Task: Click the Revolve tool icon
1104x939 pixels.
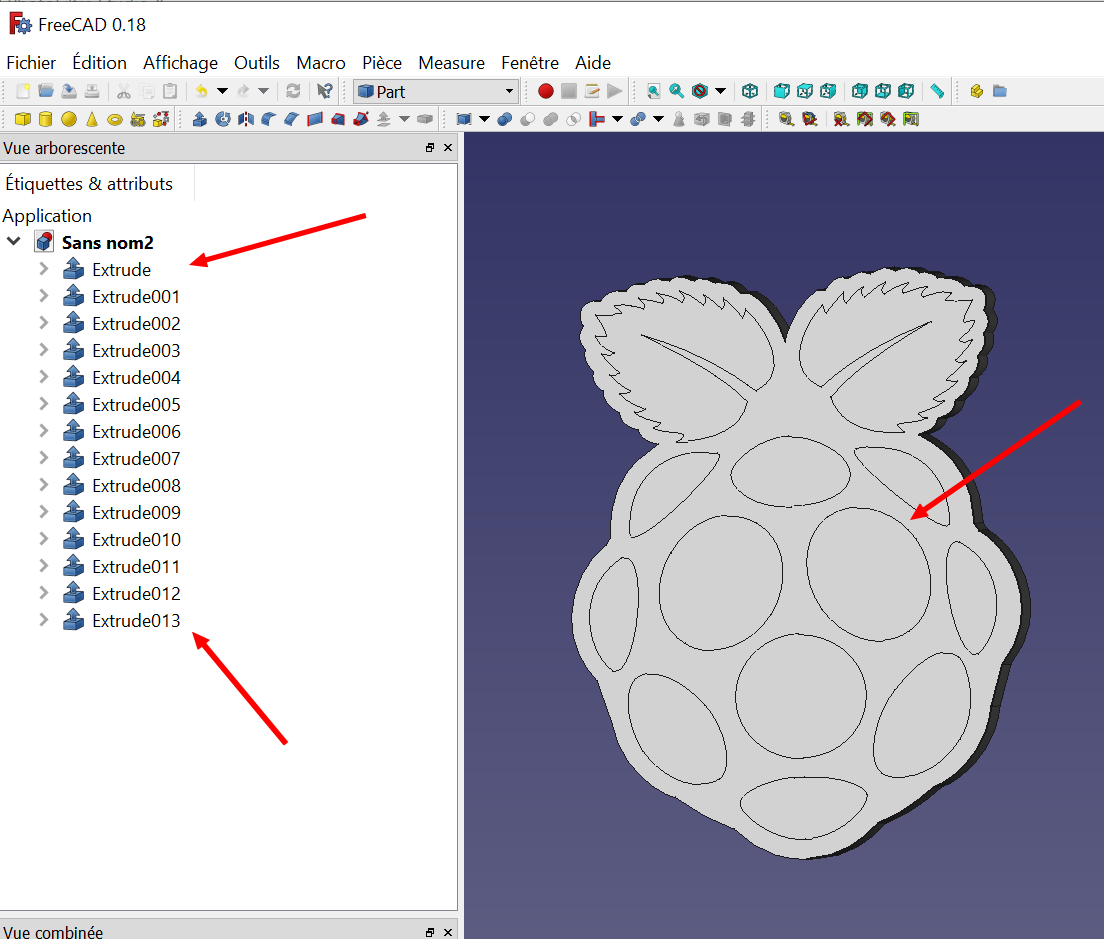Action: click(x=223, y=120)
